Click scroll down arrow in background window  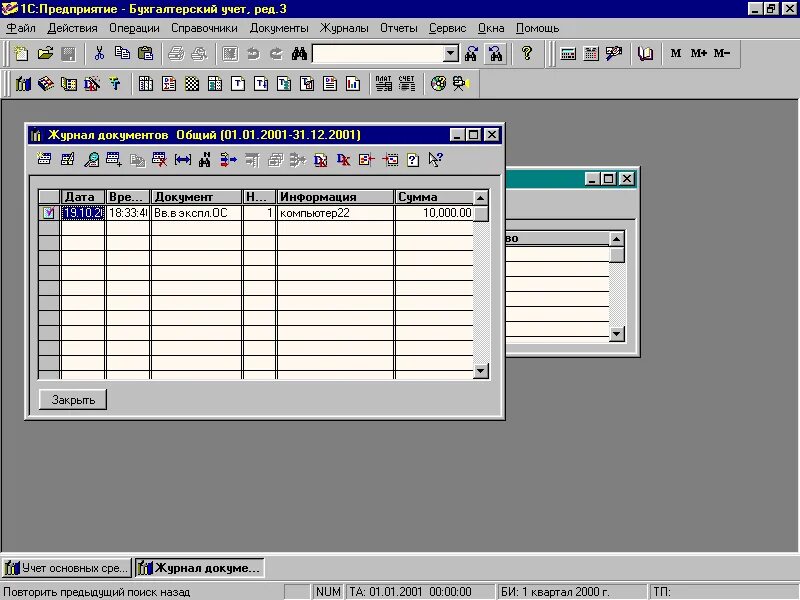pos(617,334)
